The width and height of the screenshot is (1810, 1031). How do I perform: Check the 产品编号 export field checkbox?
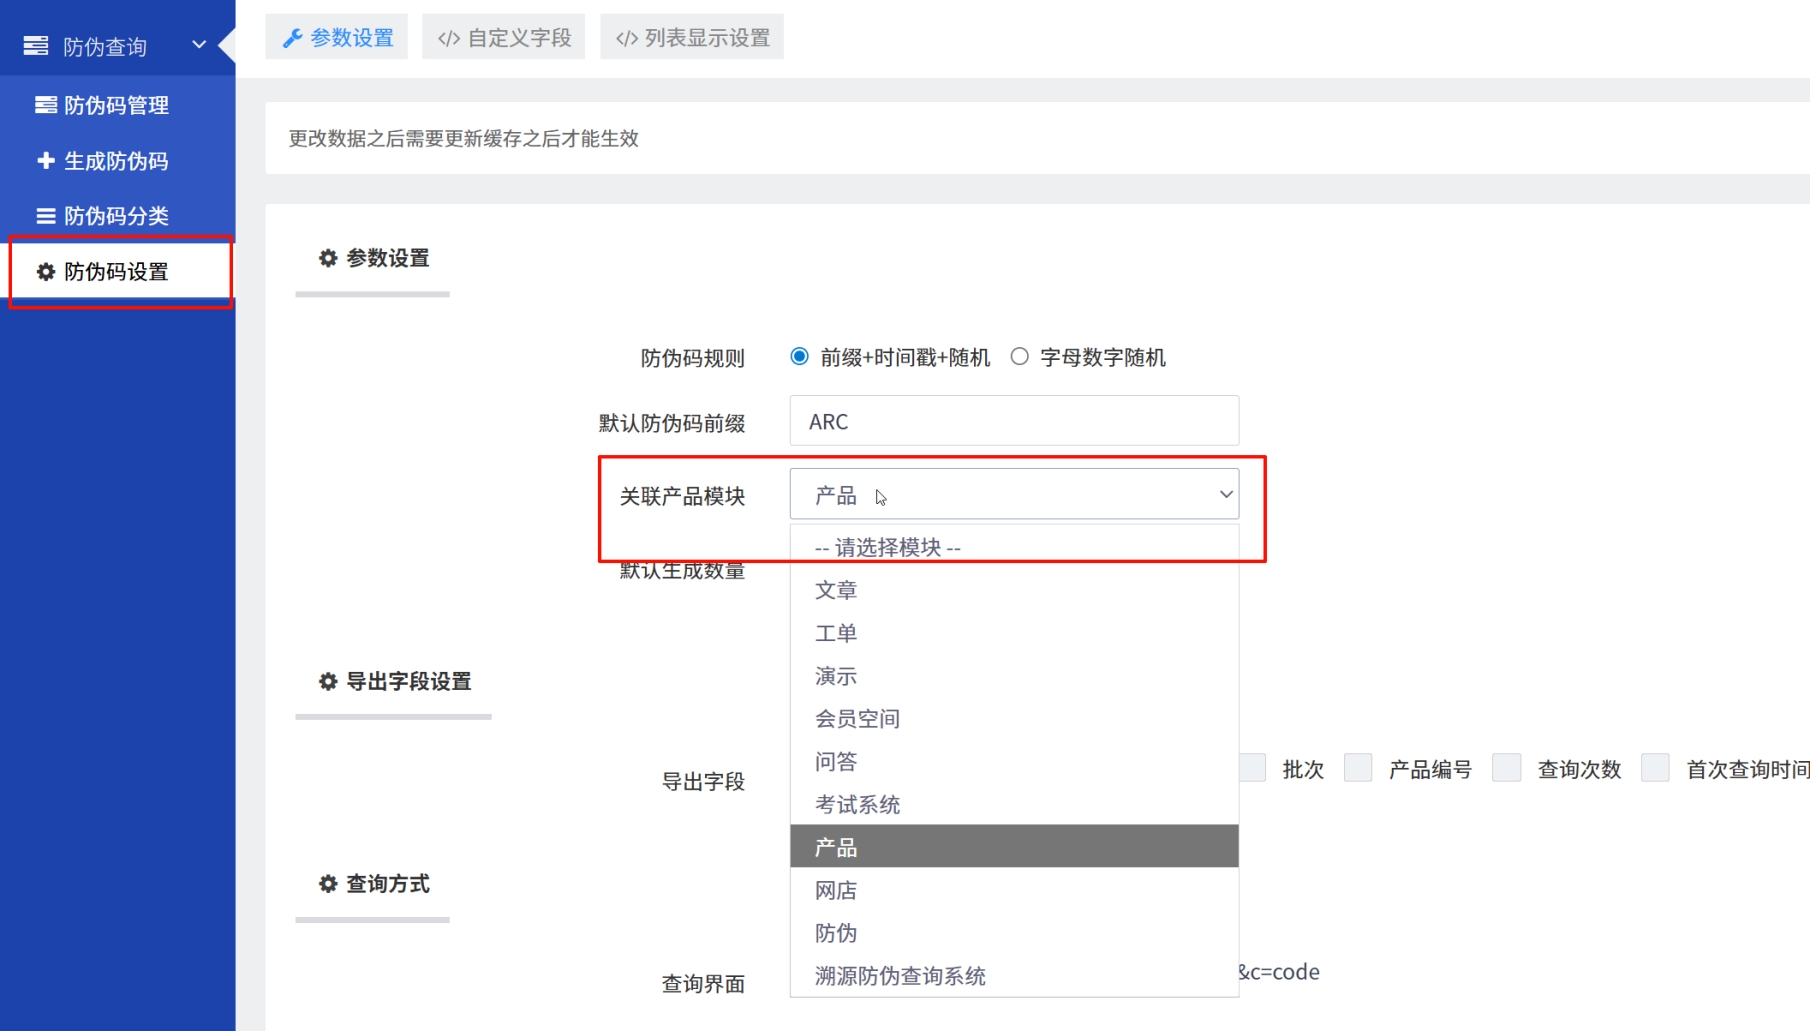1358,768
